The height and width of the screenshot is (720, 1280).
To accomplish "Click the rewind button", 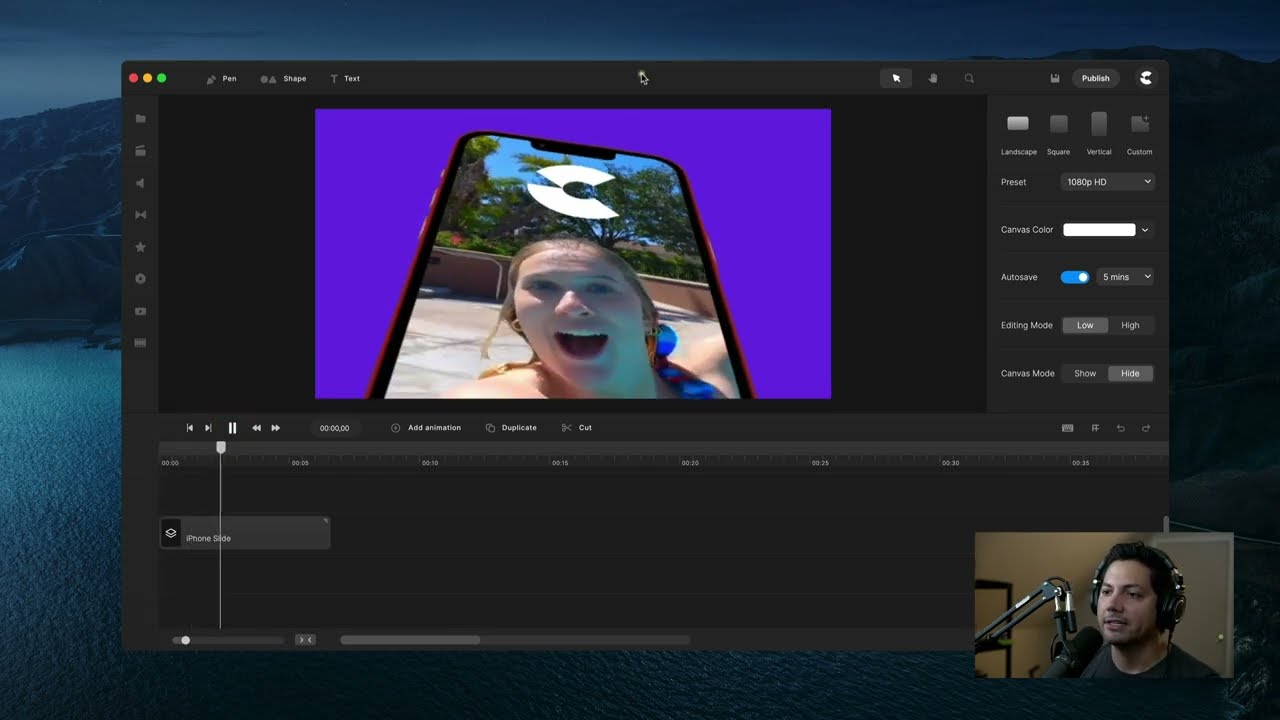I will point(256,428).
